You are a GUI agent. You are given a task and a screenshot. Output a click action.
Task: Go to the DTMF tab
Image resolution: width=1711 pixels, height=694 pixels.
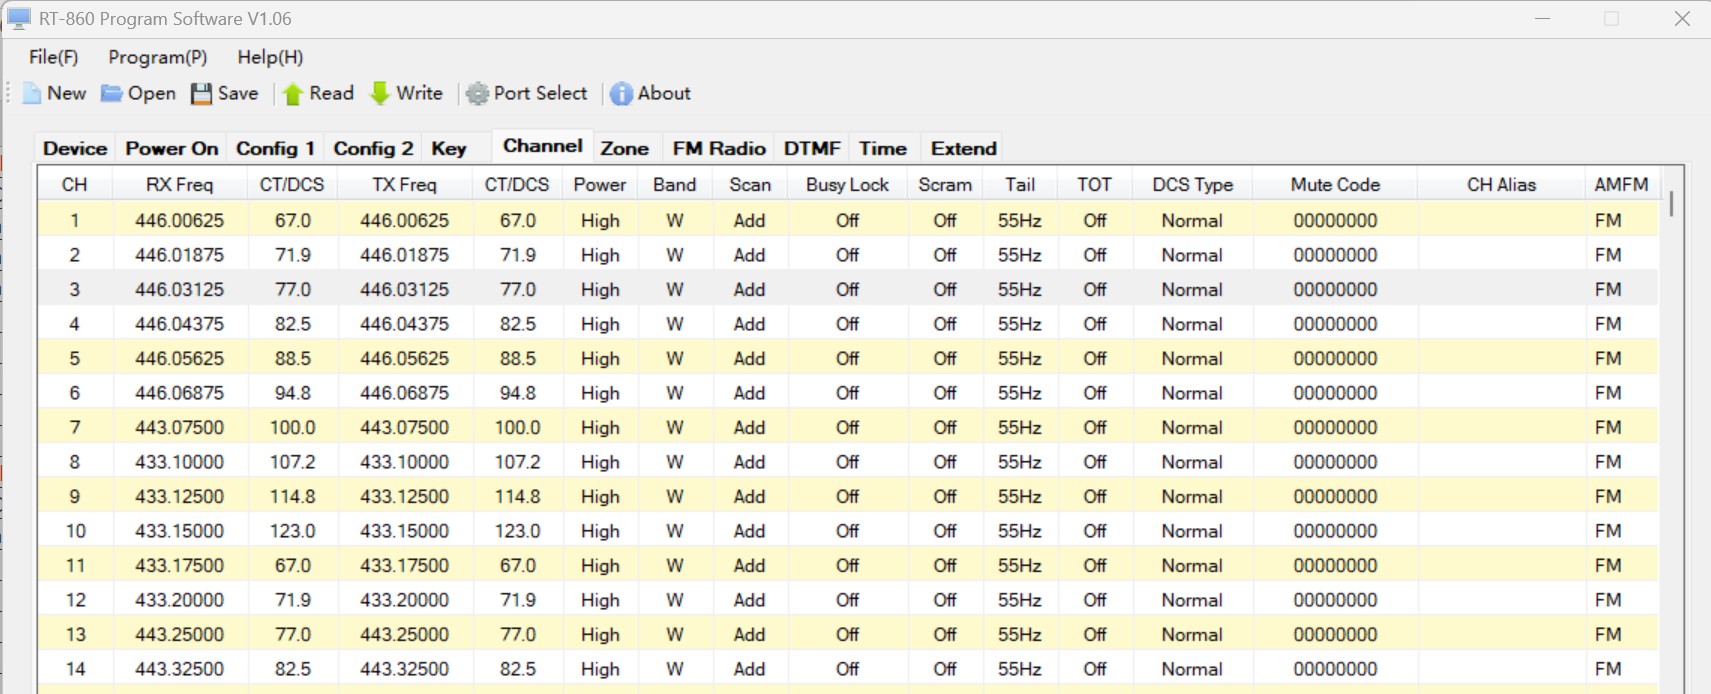tap(811, 149)
